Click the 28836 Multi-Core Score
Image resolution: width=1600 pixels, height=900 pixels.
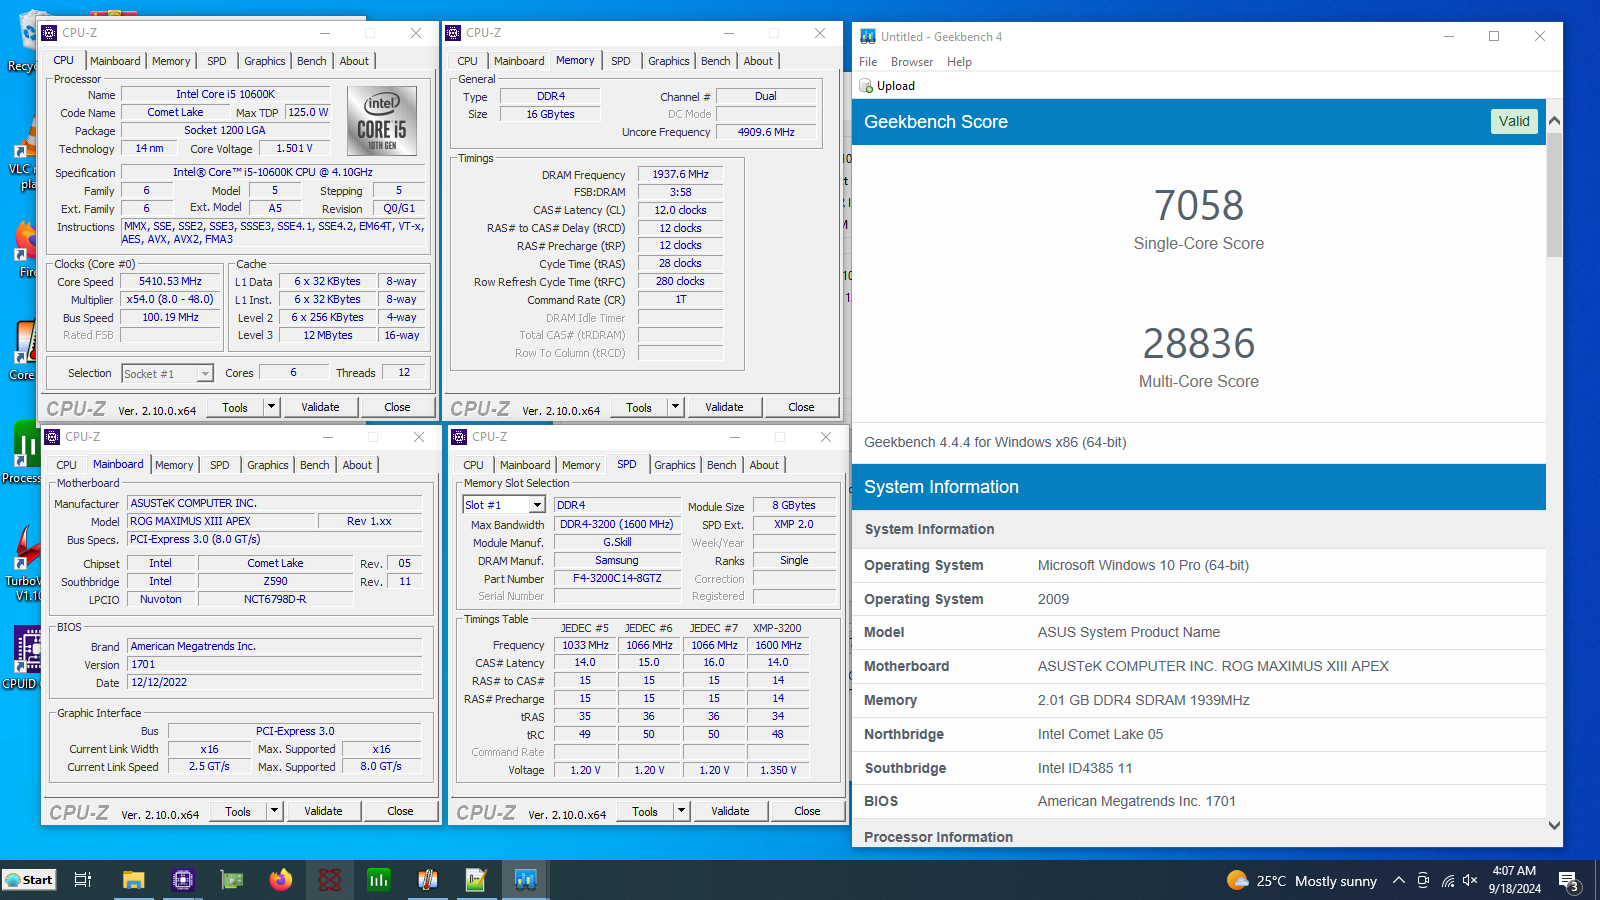[x=1199, y=344]
